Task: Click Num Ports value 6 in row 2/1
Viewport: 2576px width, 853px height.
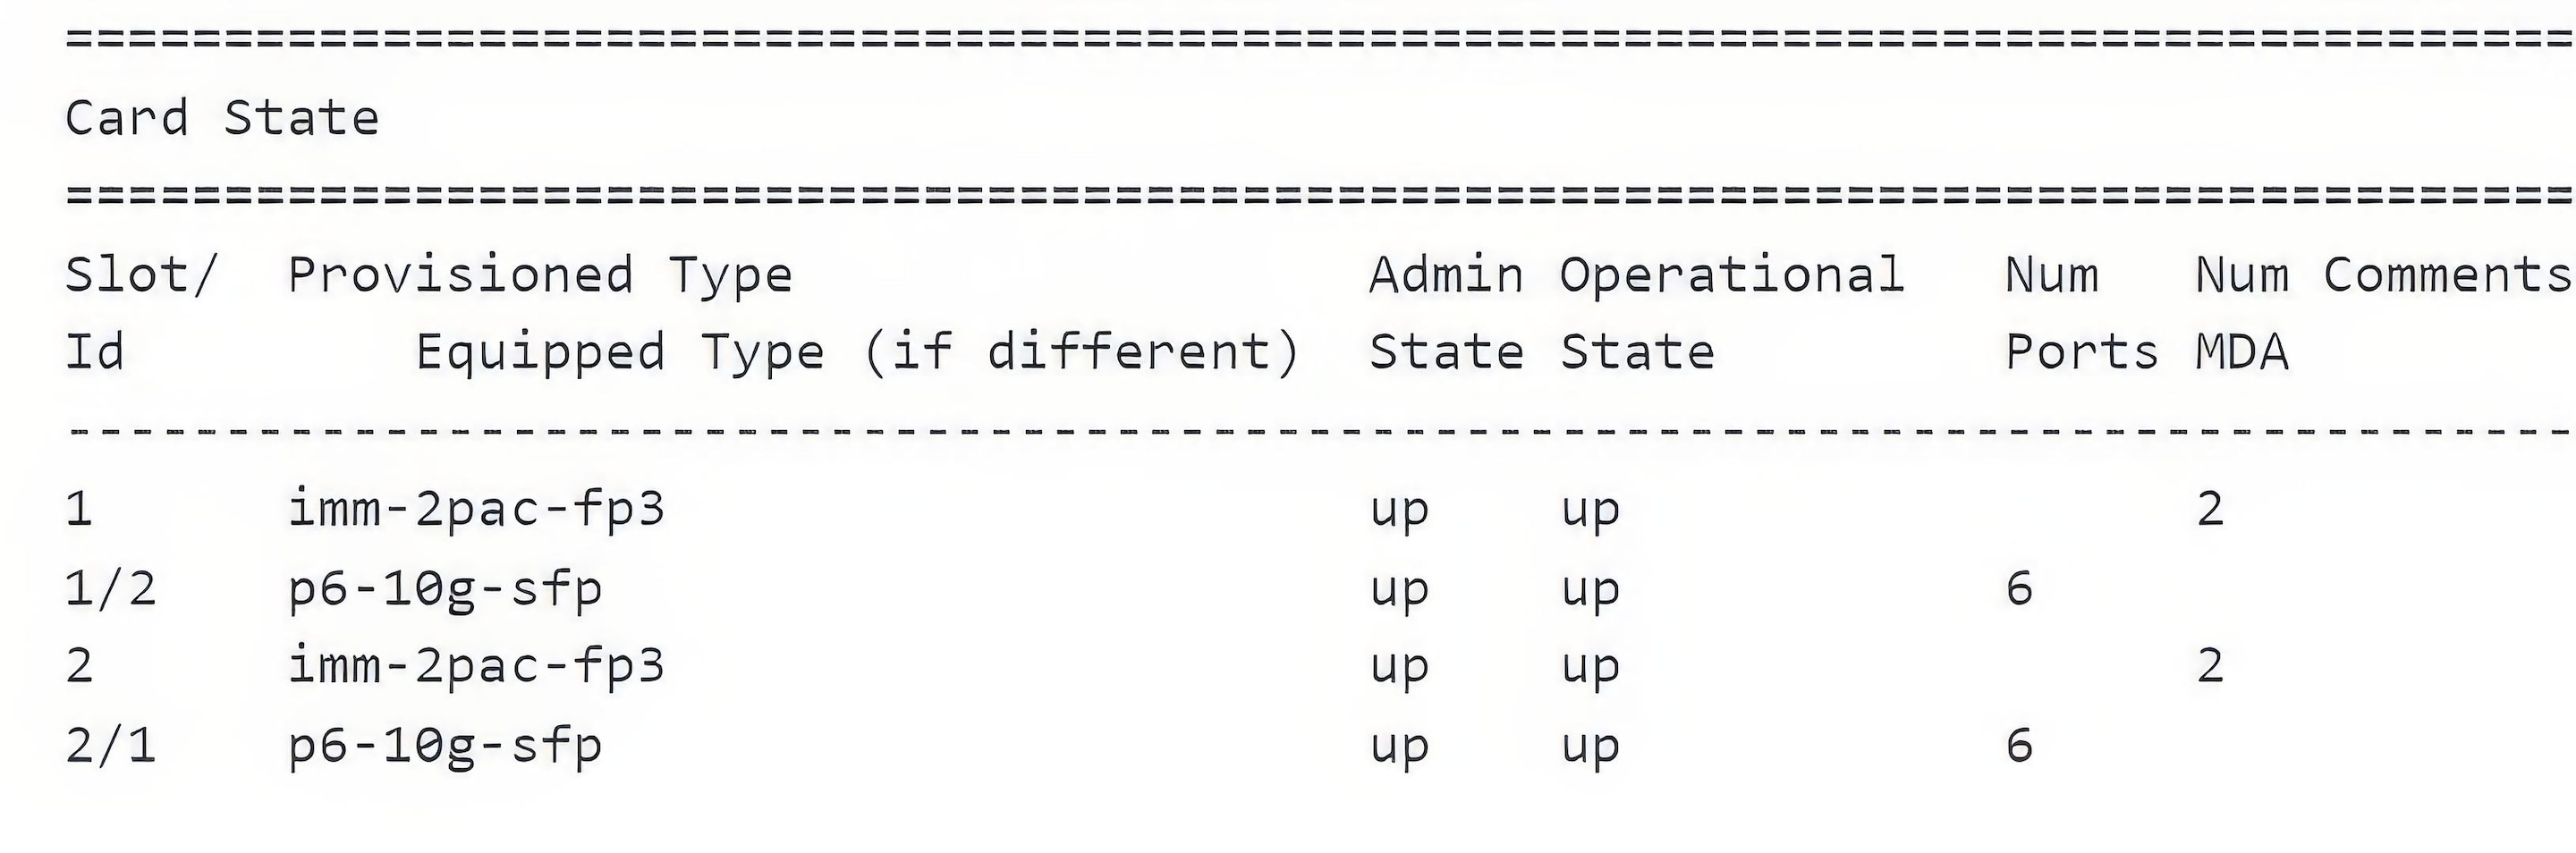Action: 2019,745
